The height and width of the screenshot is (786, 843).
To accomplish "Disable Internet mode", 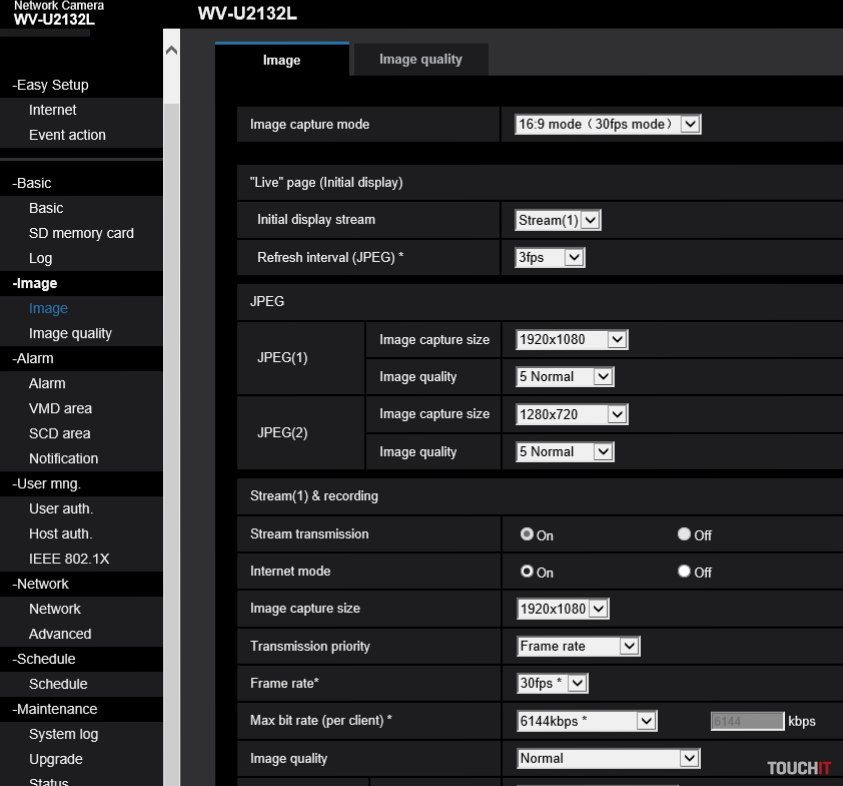I will [683, 571].
